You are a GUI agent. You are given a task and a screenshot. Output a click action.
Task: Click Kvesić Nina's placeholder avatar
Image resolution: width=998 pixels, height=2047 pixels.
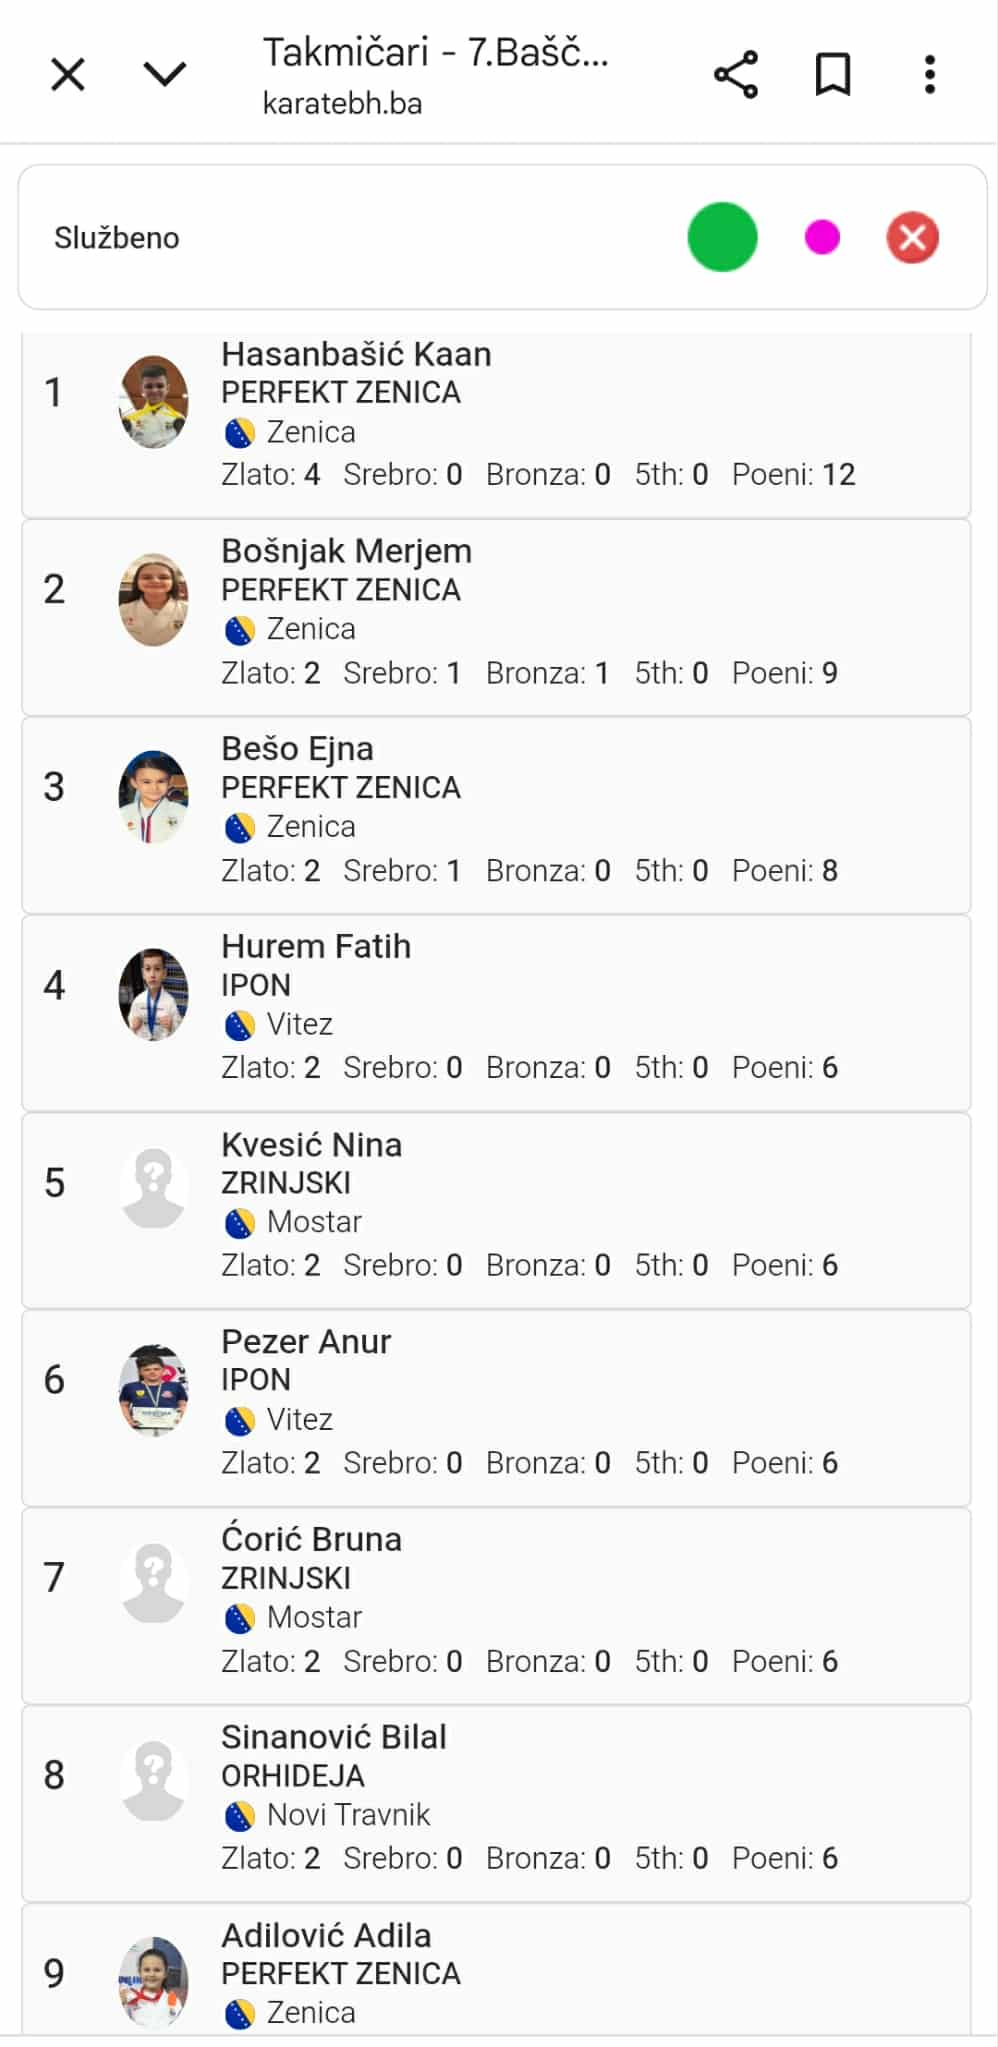pos(153,1187)
